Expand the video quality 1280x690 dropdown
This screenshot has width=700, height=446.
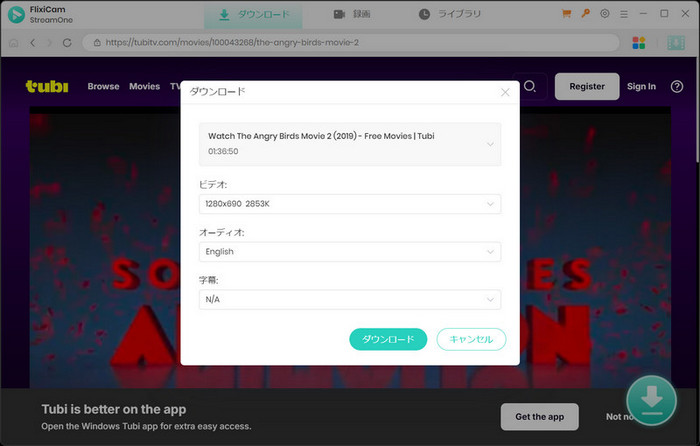tap(349, 204)
